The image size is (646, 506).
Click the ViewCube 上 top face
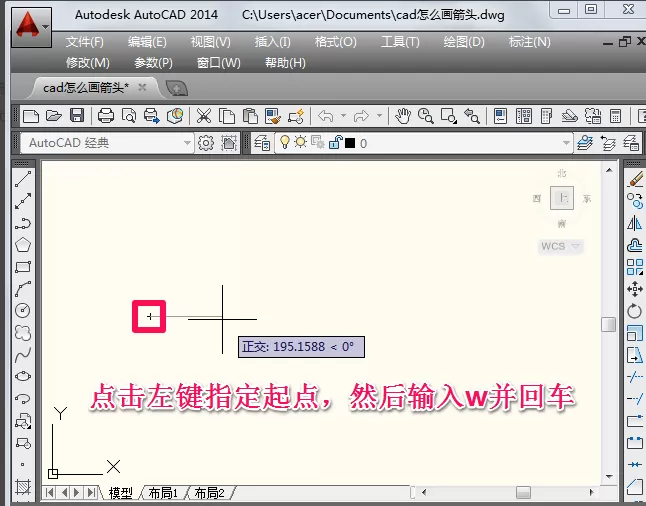coord(562,198)
